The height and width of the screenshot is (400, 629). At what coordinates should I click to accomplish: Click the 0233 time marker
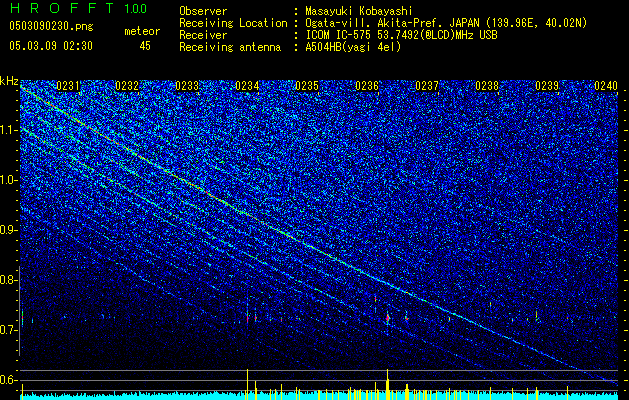tap(187, 86)
